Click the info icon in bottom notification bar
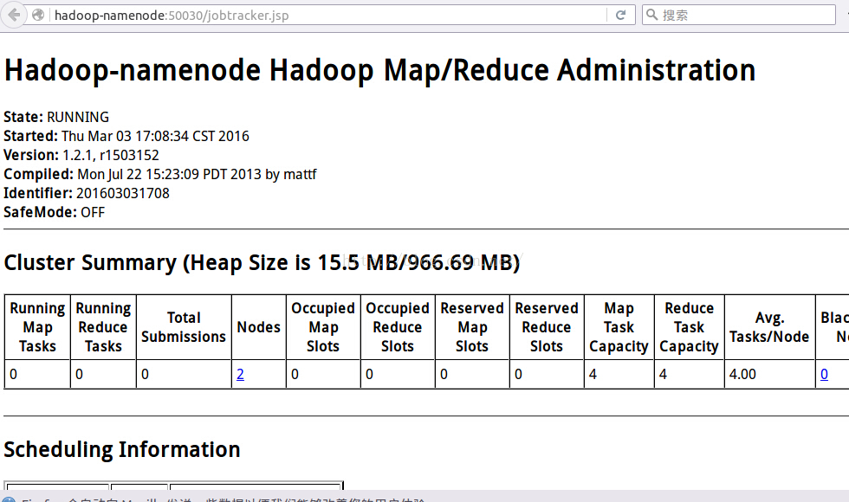 tap(8, 497)
